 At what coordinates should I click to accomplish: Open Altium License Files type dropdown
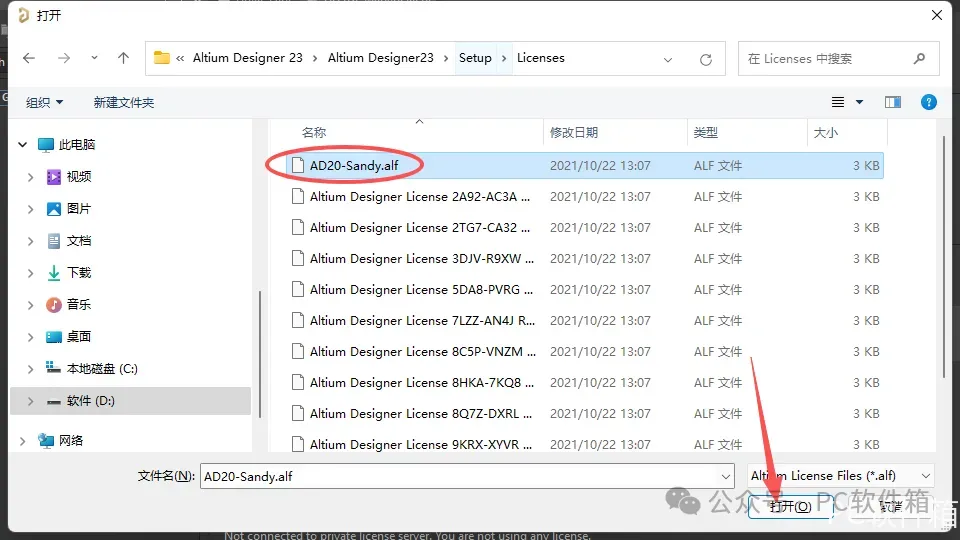click(841, 476)
